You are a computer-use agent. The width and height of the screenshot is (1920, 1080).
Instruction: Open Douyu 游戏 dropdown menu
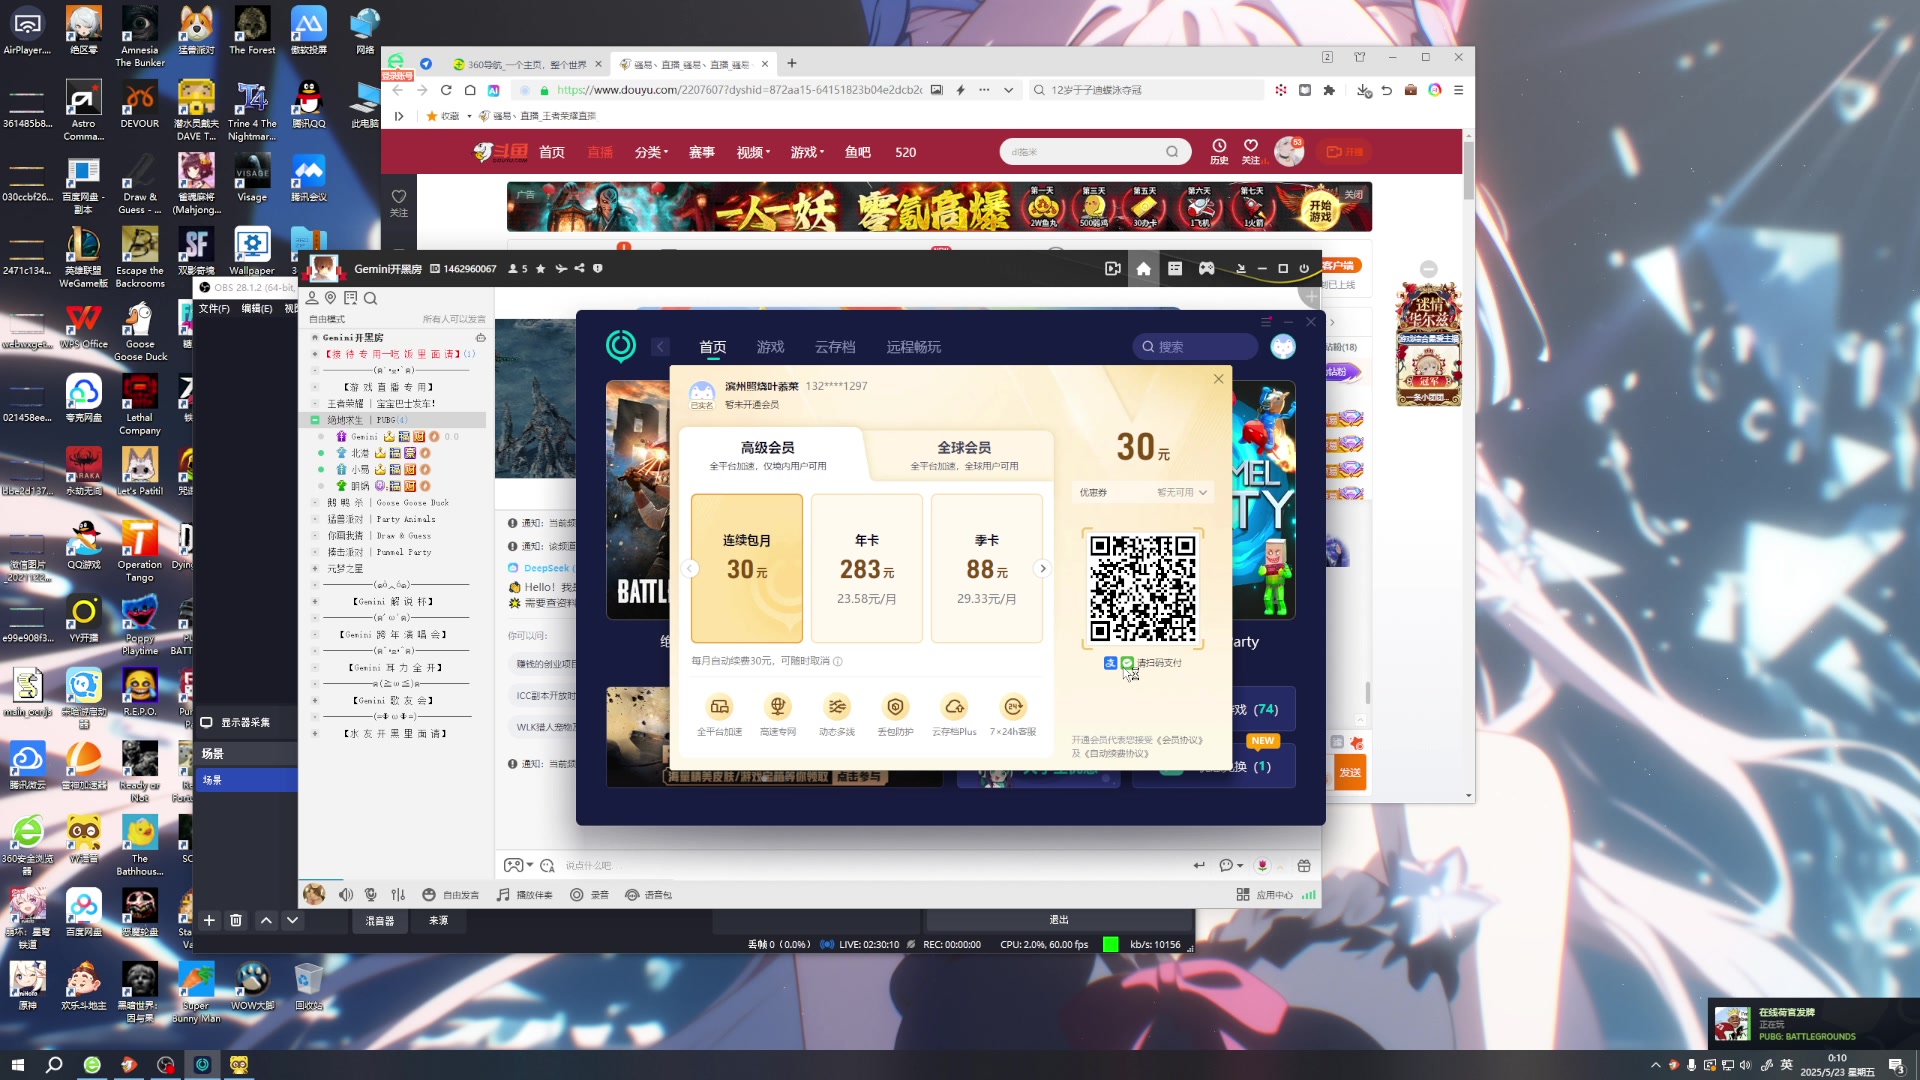[x=807, y=152]
